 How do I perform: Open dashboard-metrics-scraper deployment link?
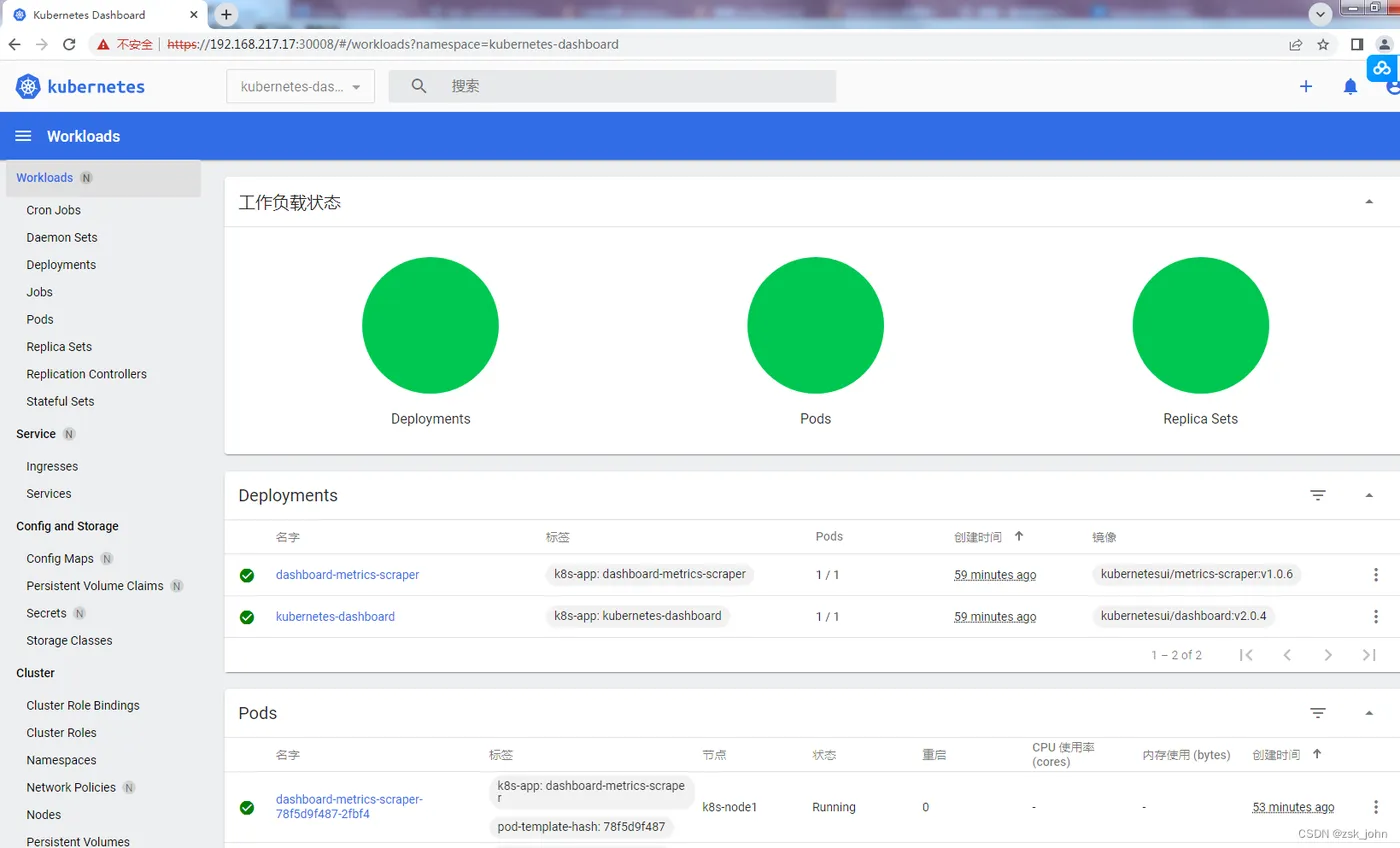(x=347, y=575)
